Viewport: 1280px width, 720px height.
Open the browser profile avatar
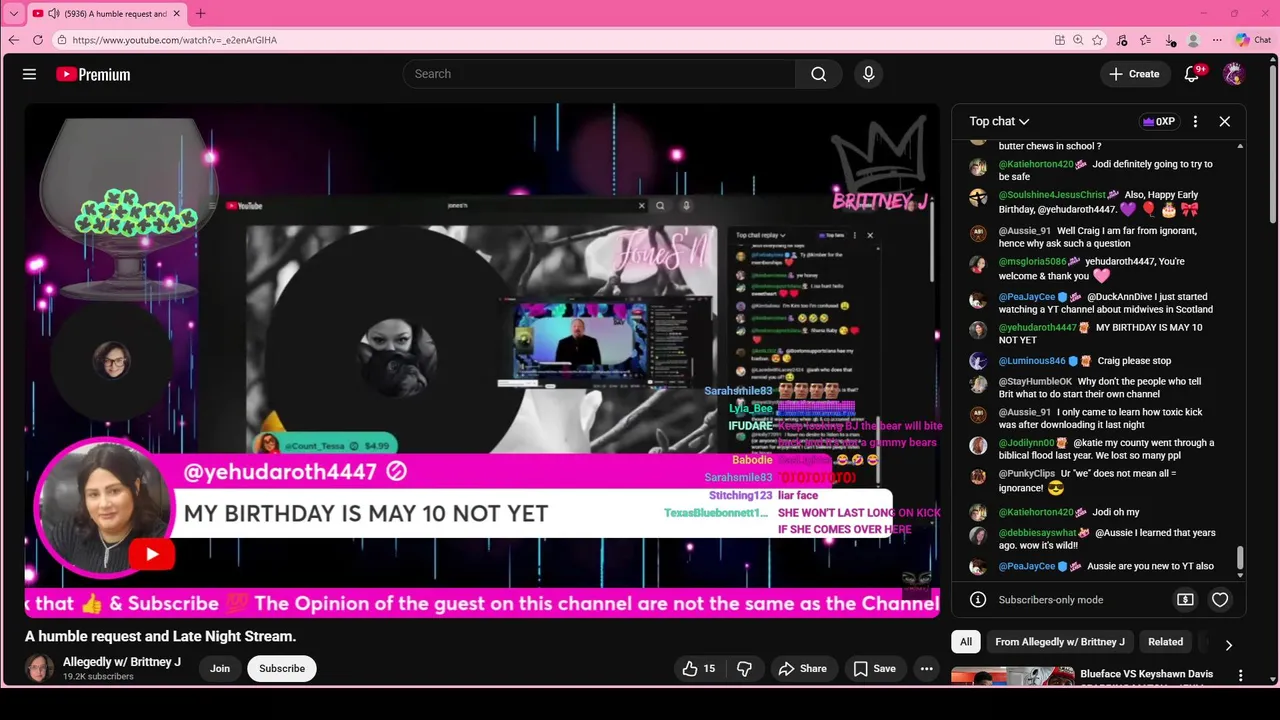(1193, 40)
